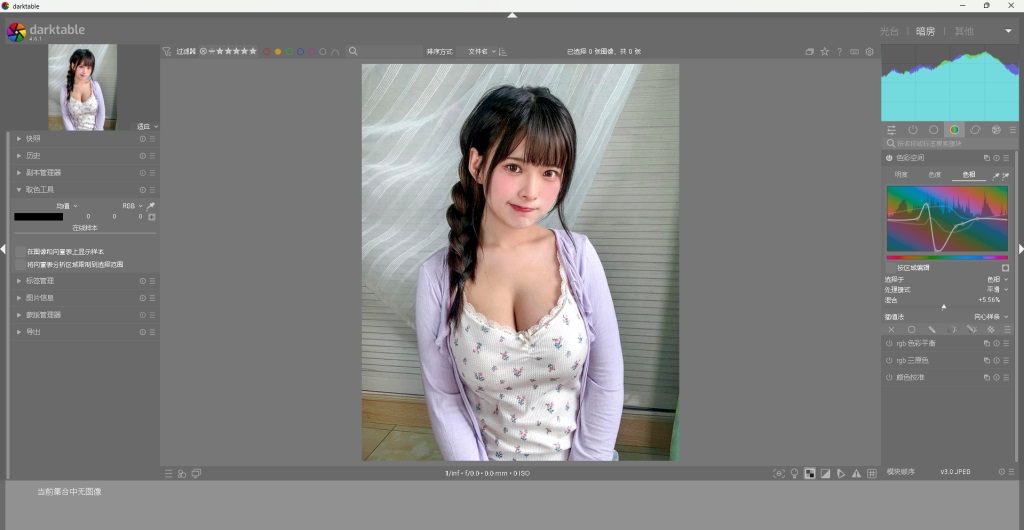This screenshot has width=1024, height=530.
Task: Toggle the 色彩空间 module power switch
Action: [x=889, y=158]
